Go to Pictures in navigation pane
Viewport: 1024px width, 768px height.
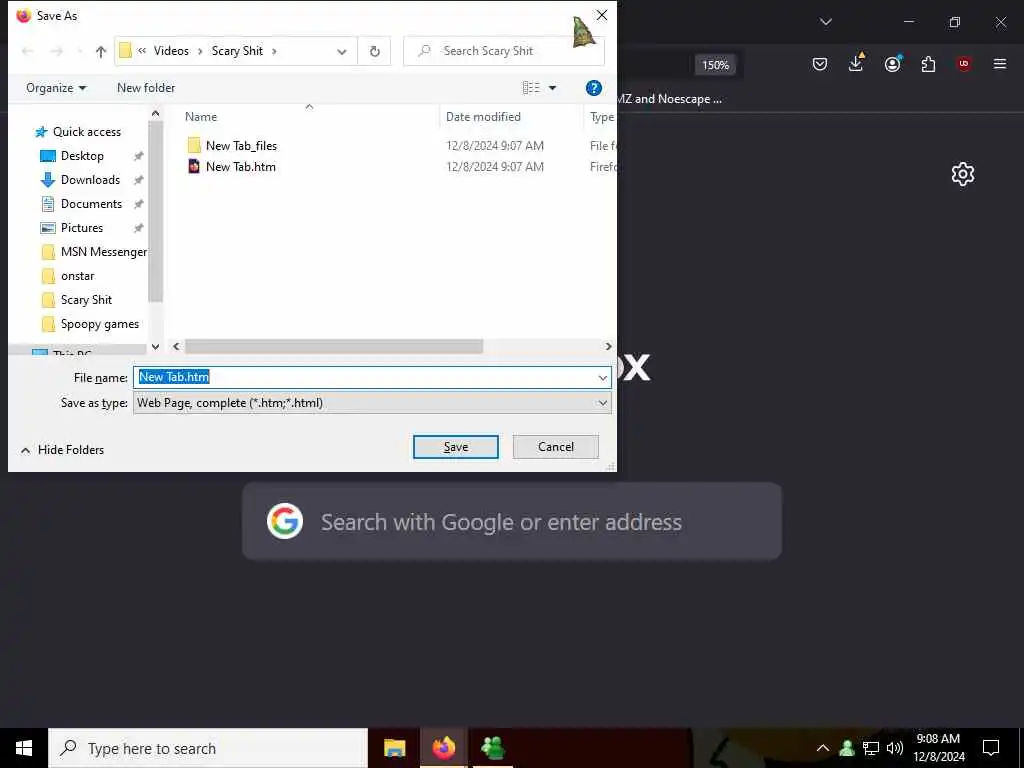(x=82, y=228)
